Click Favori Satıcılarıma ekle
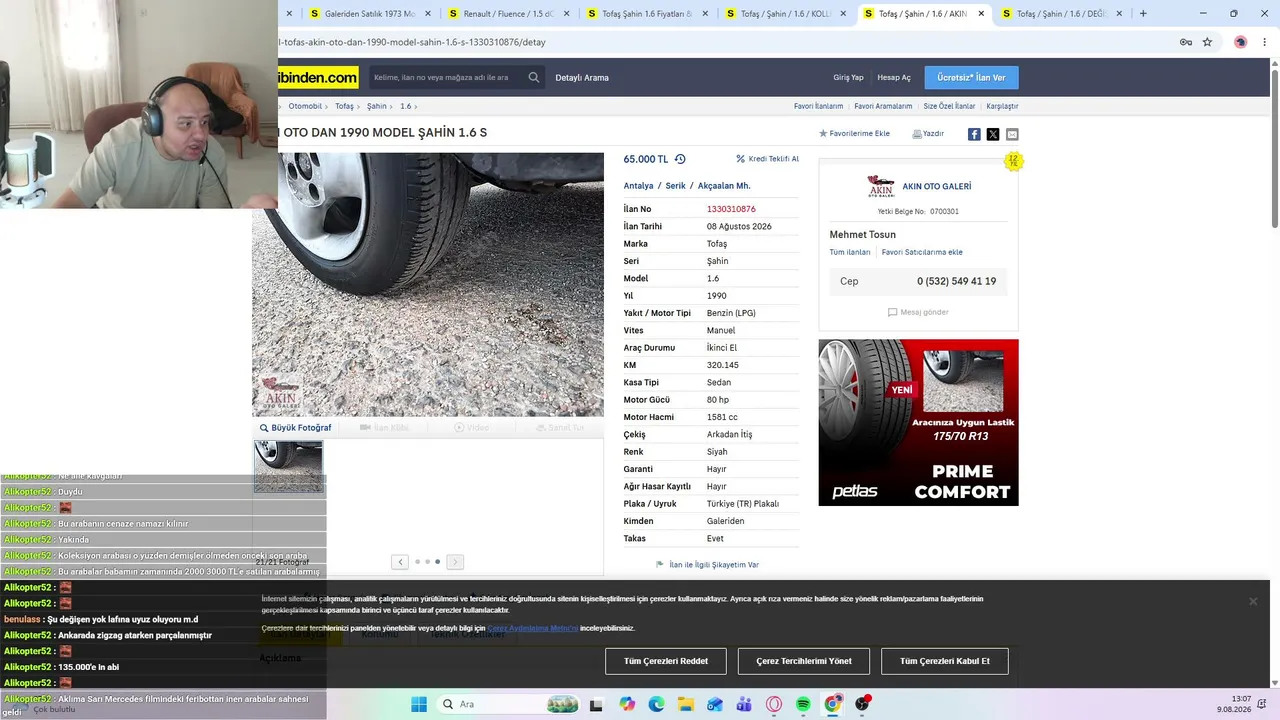The image size is (1280, 720). (x=922, y=252)
